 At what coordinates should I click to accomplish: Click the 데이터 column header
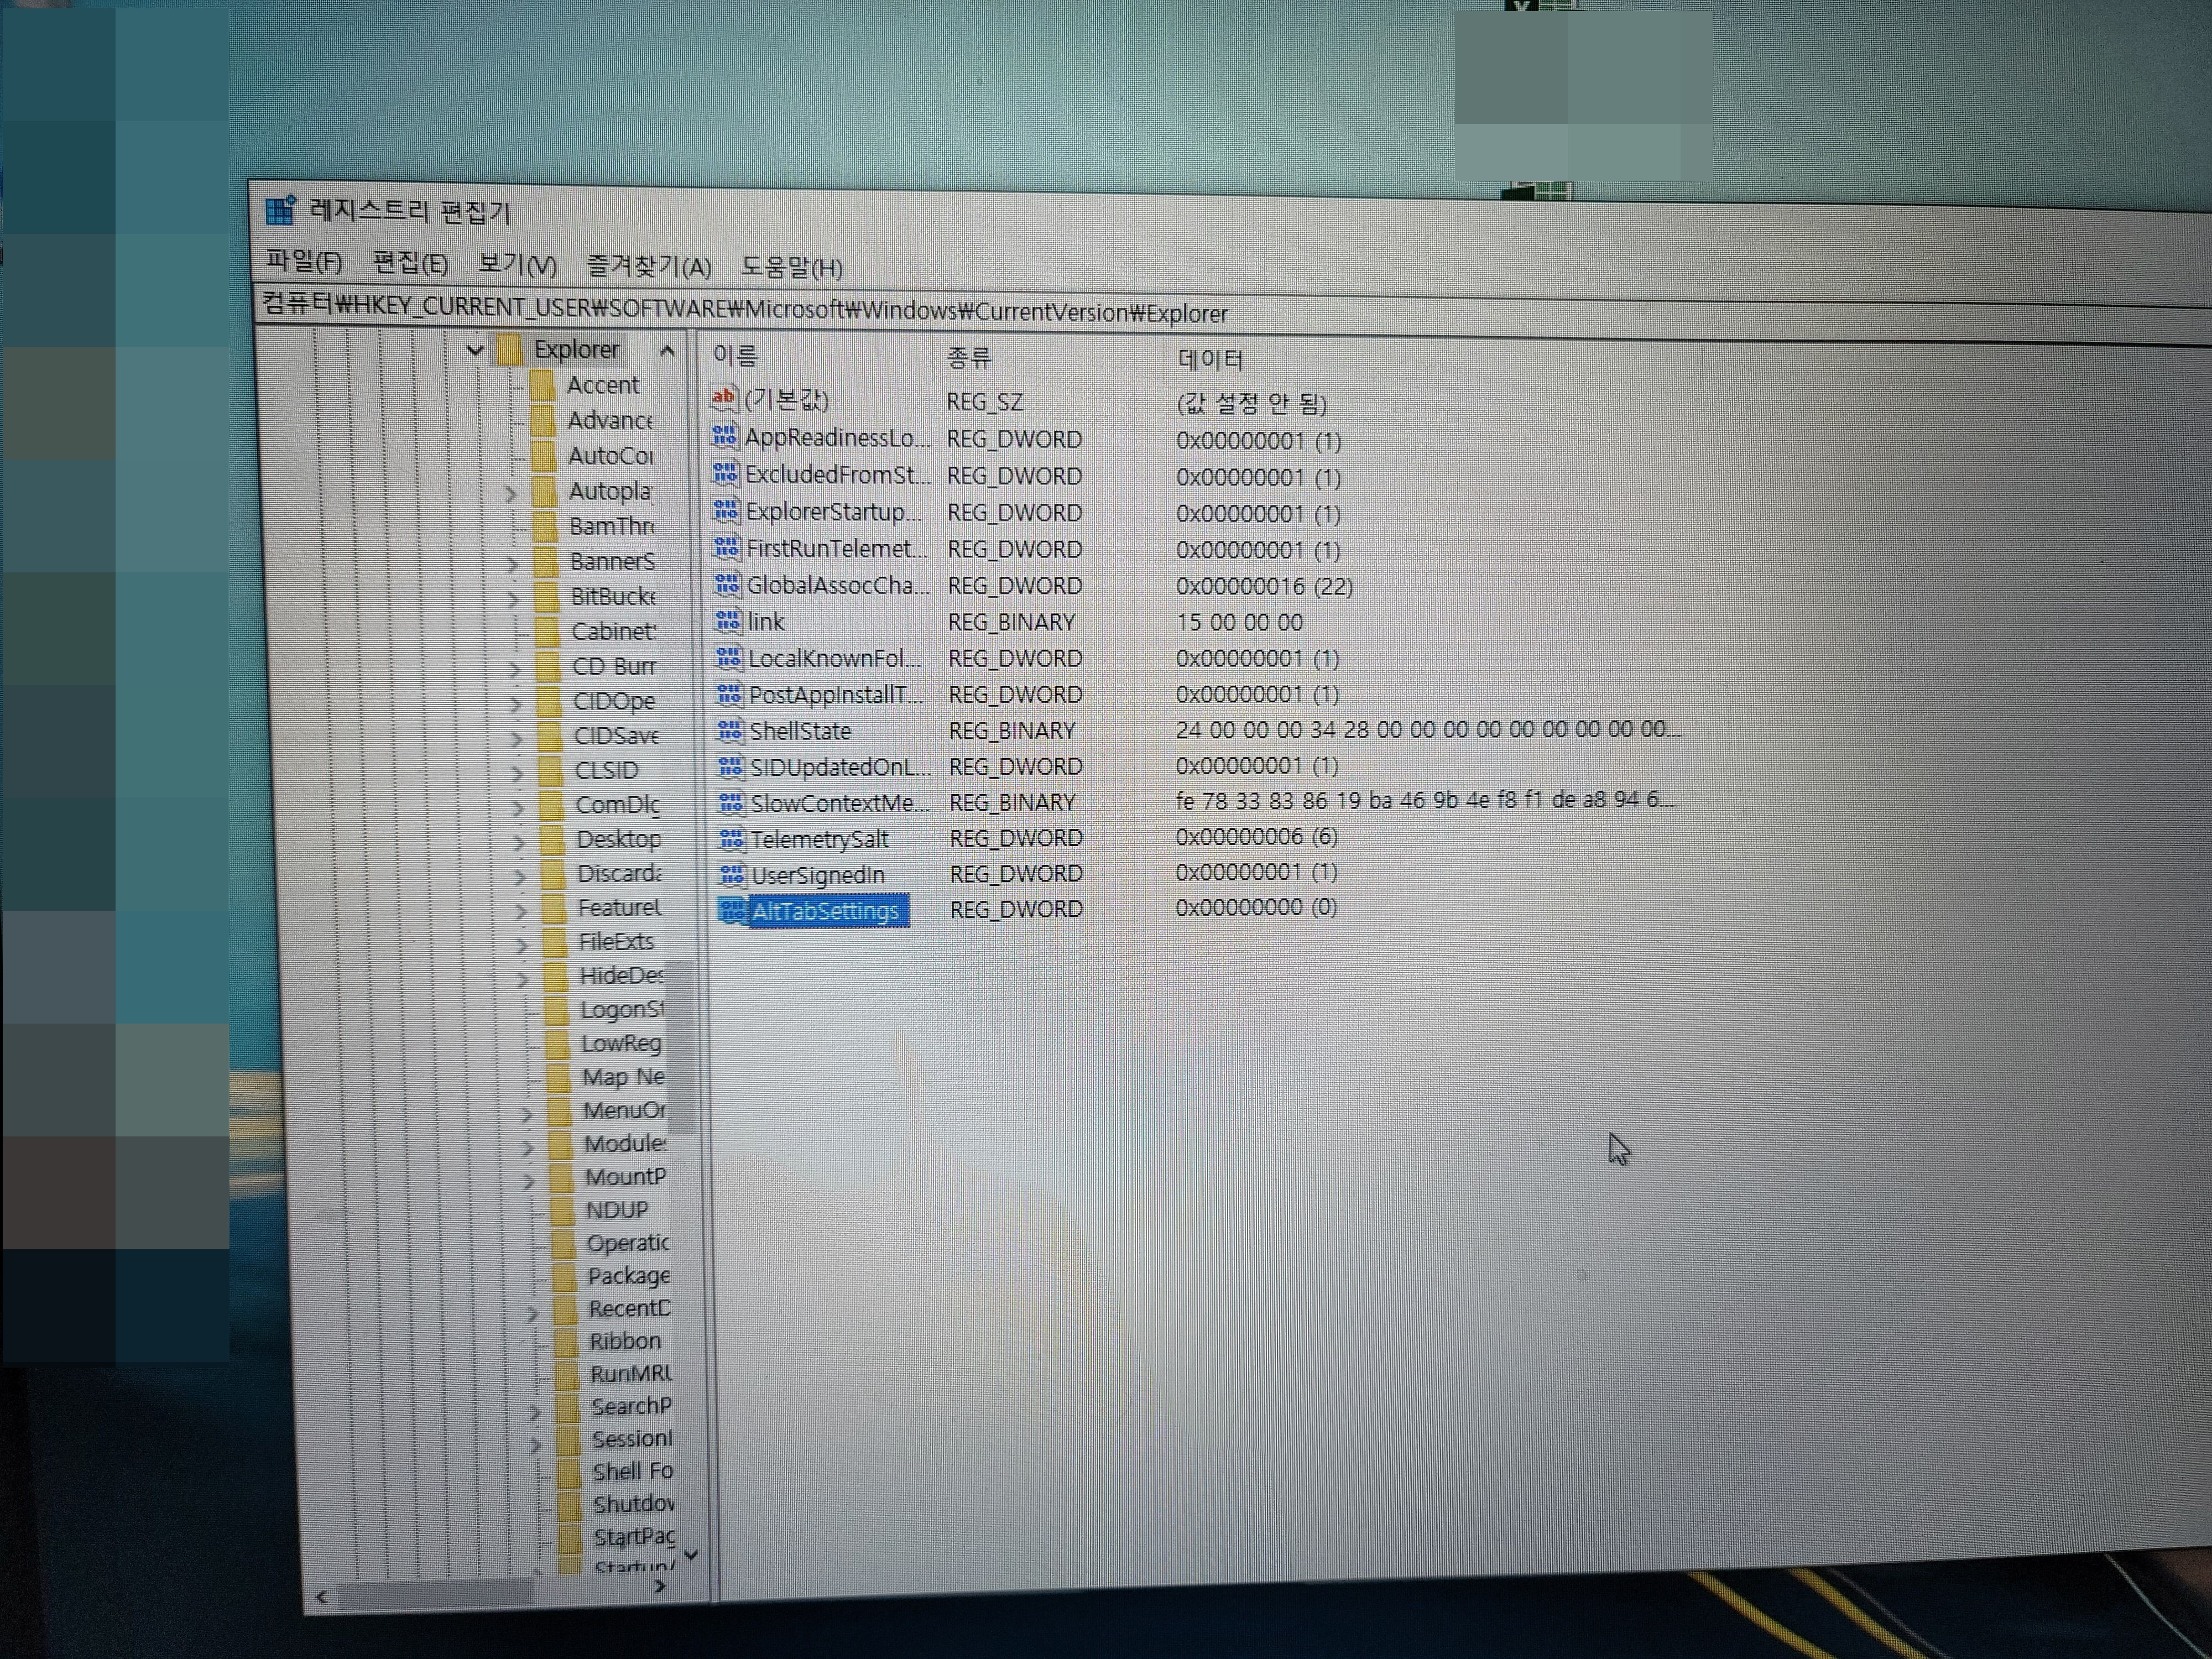(x=1210, y=359)
